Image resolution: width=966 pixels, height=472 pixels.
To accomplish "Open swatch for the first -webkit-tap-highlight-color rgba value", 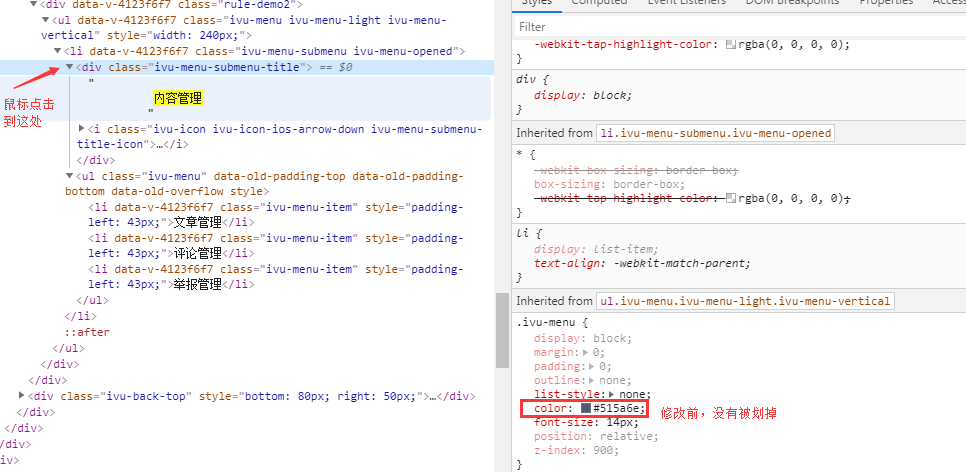I will [731, 44].
